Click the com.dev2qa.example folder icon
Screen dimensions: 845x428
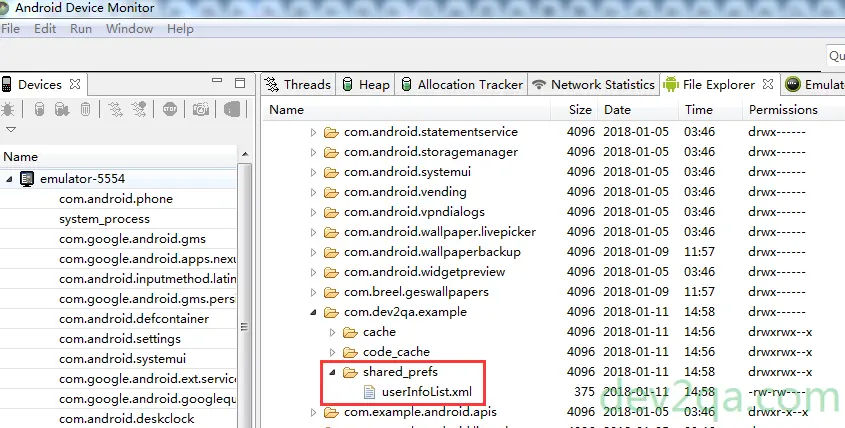(331, 312)
